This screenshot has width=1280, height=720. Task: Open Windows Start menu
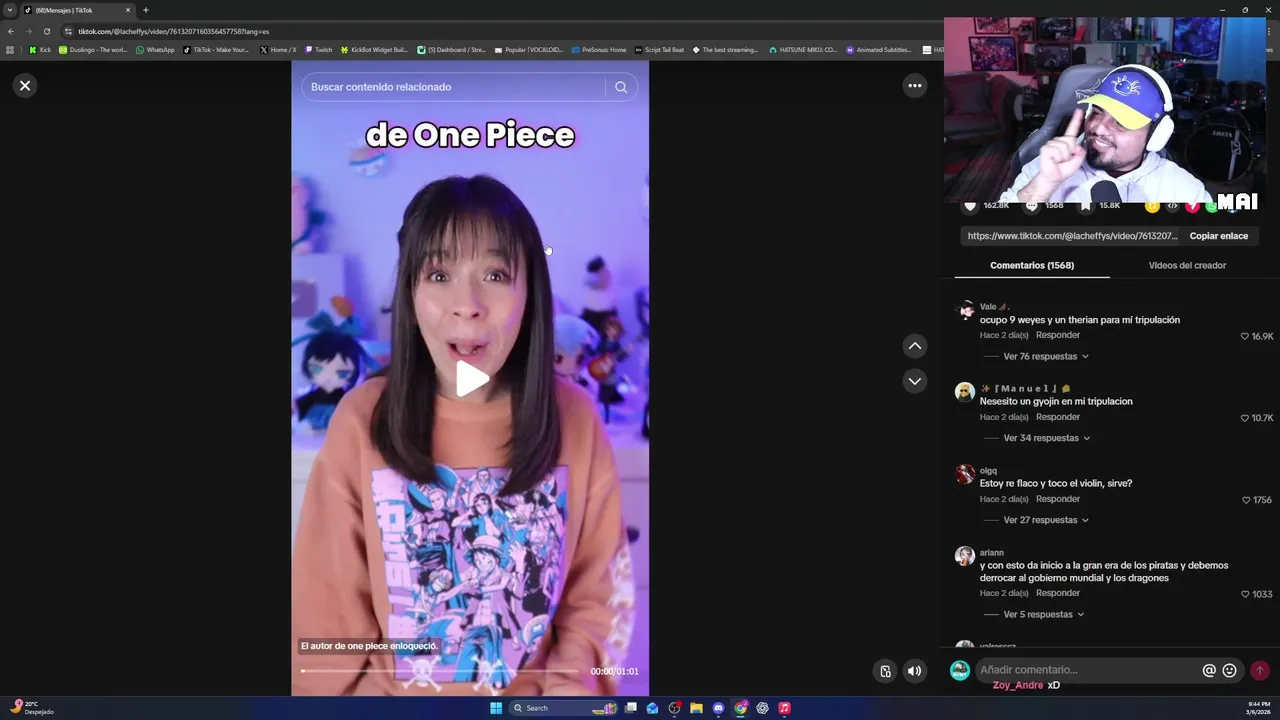click(496, 708)
